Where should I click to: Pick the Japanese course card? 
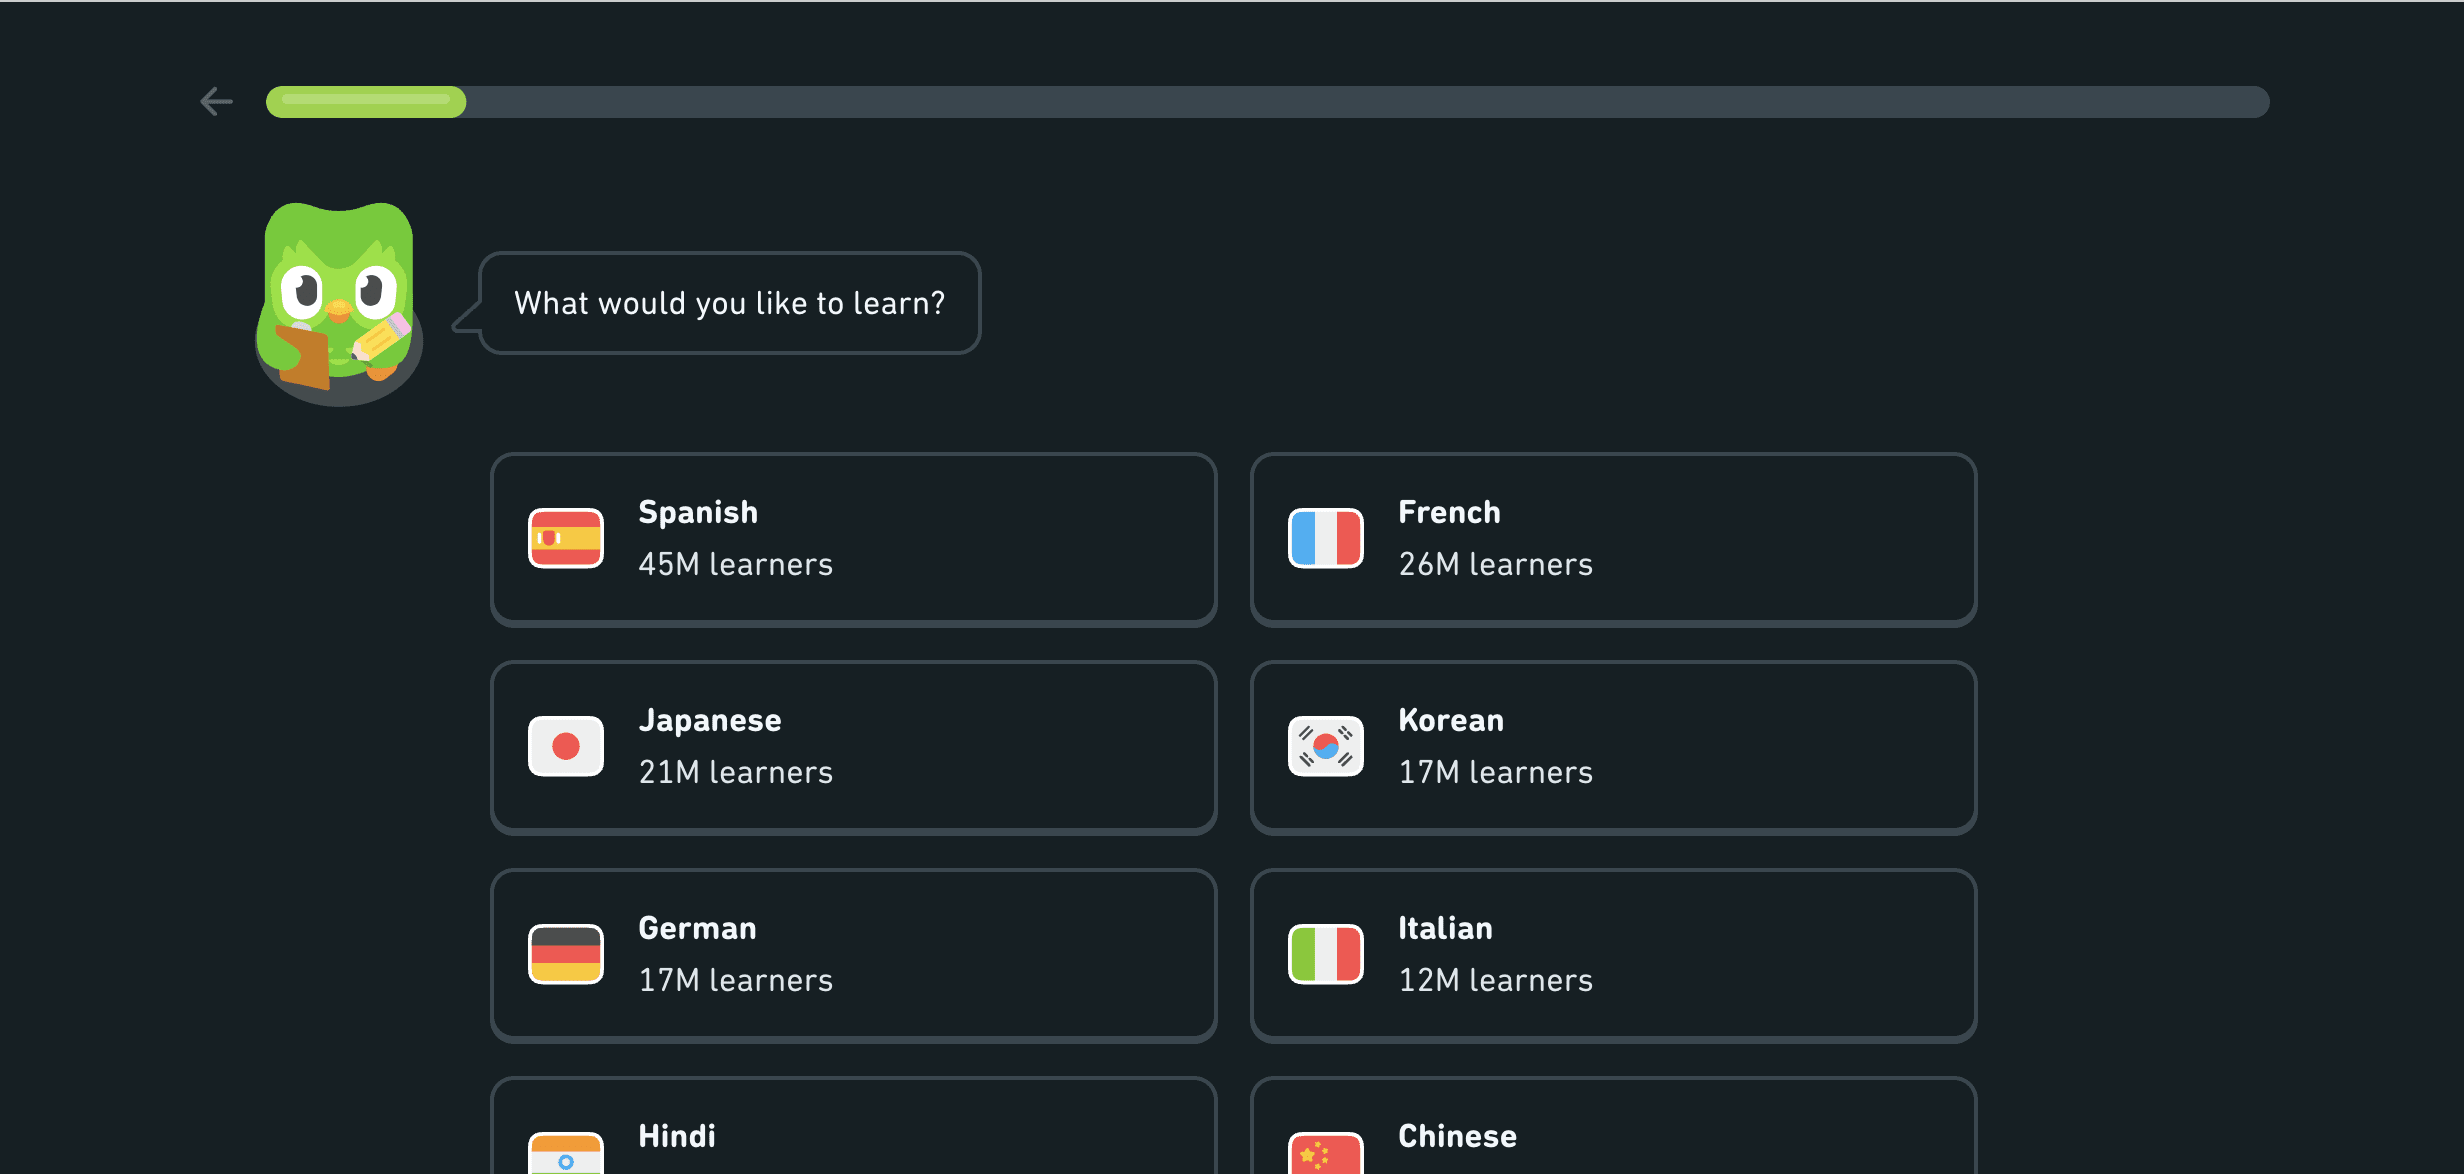point(852,746)
